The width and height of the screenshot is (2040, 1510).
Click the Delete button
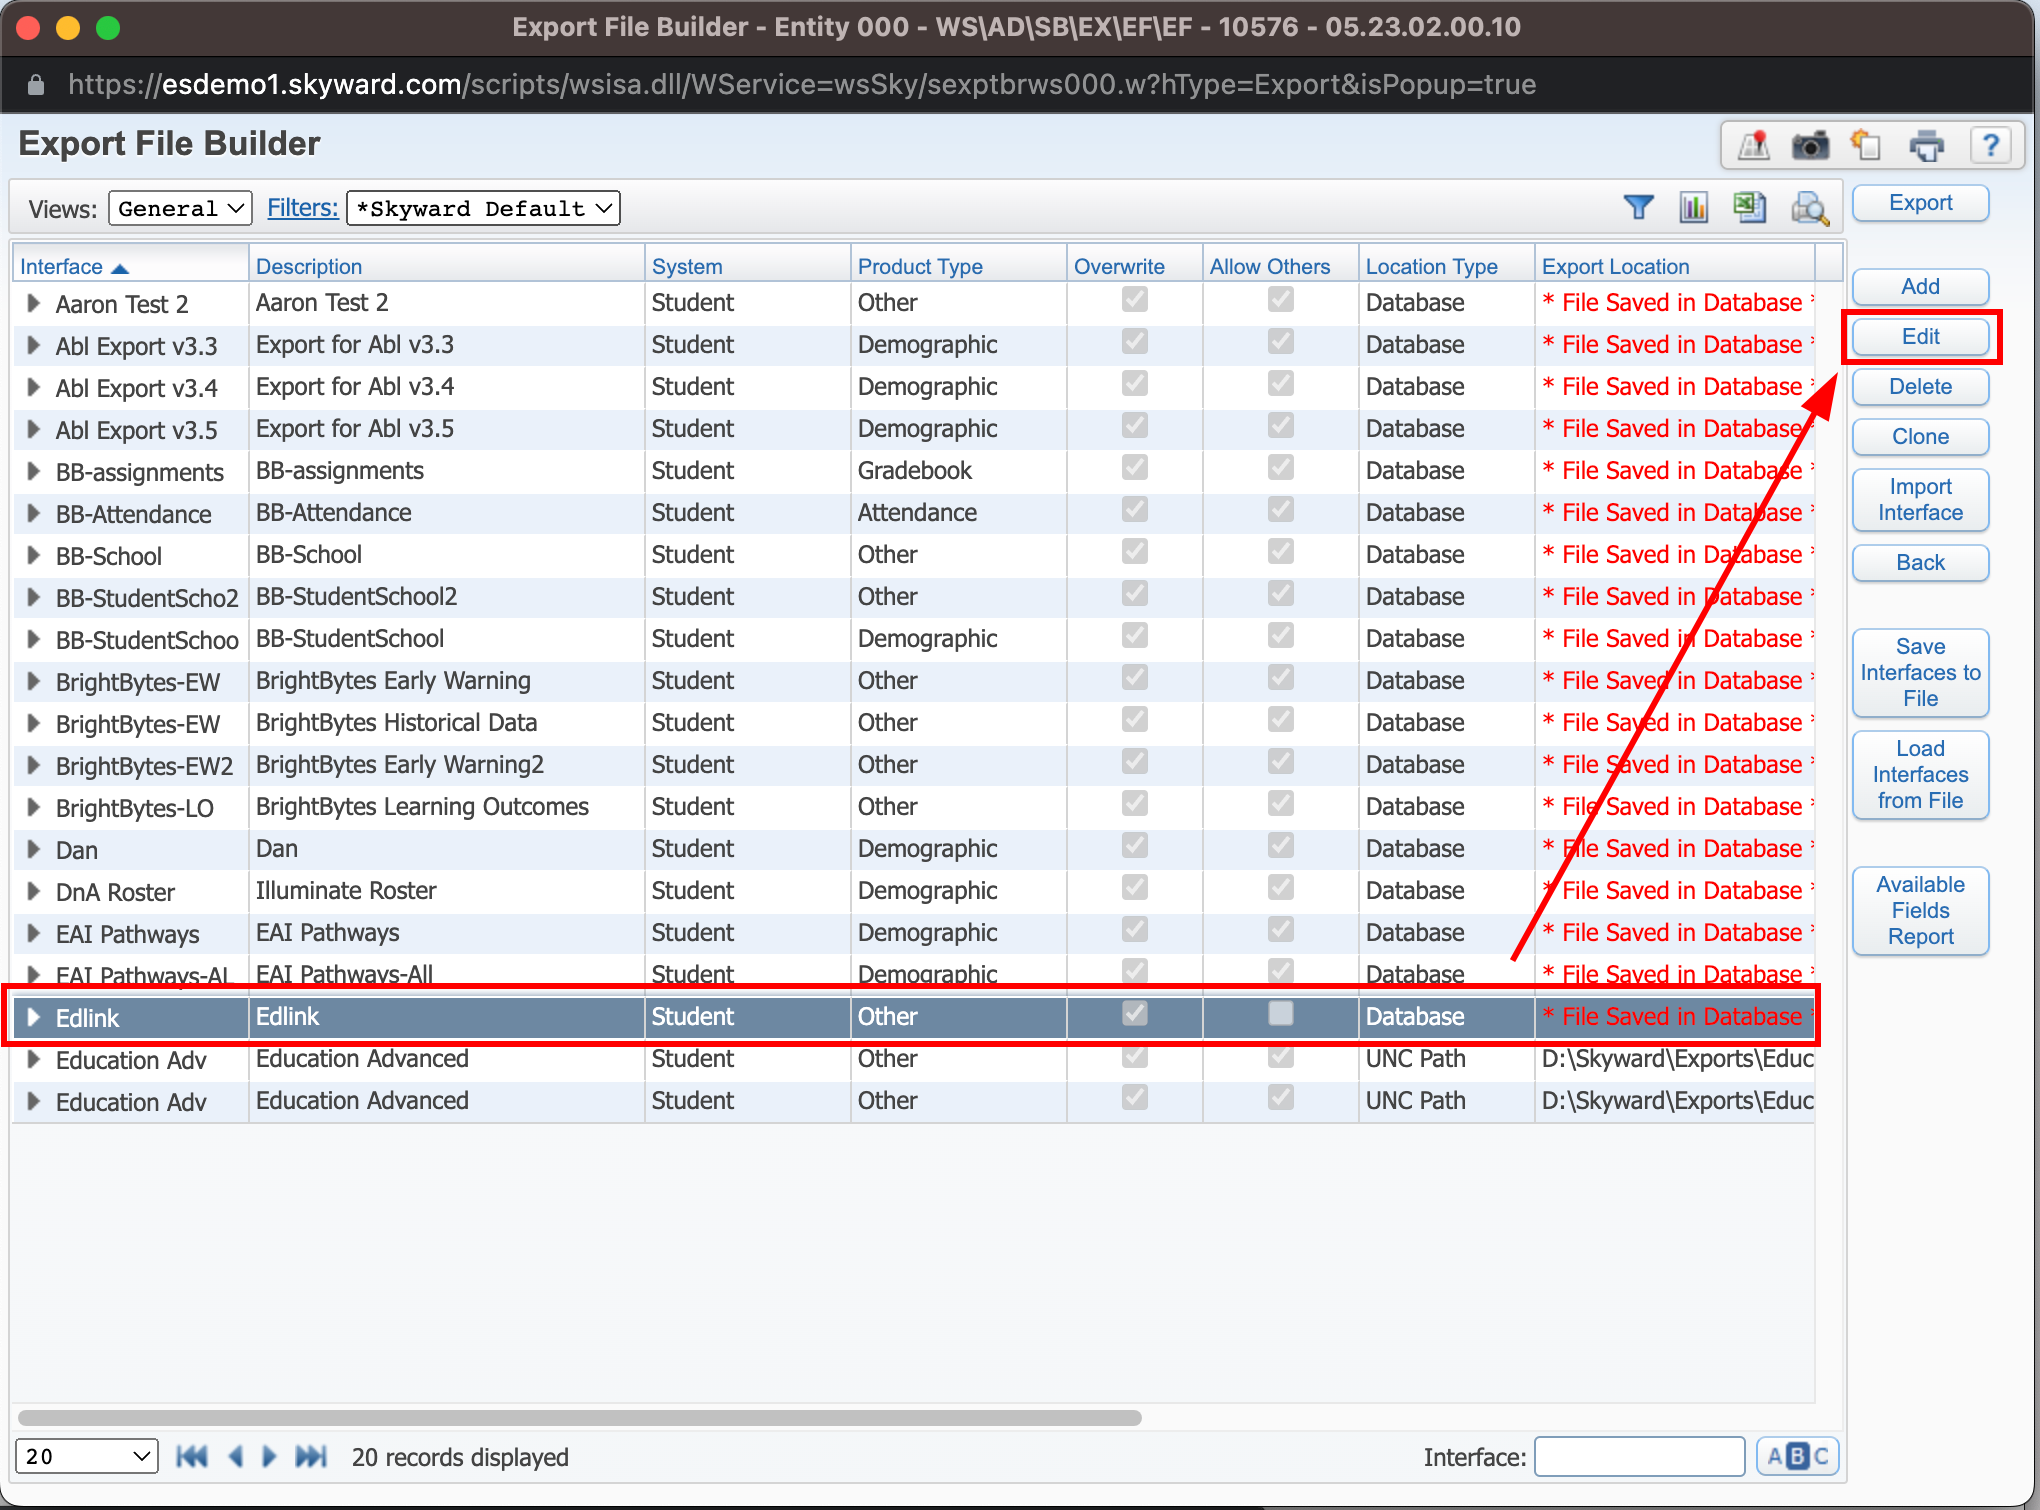[1920, 387]
